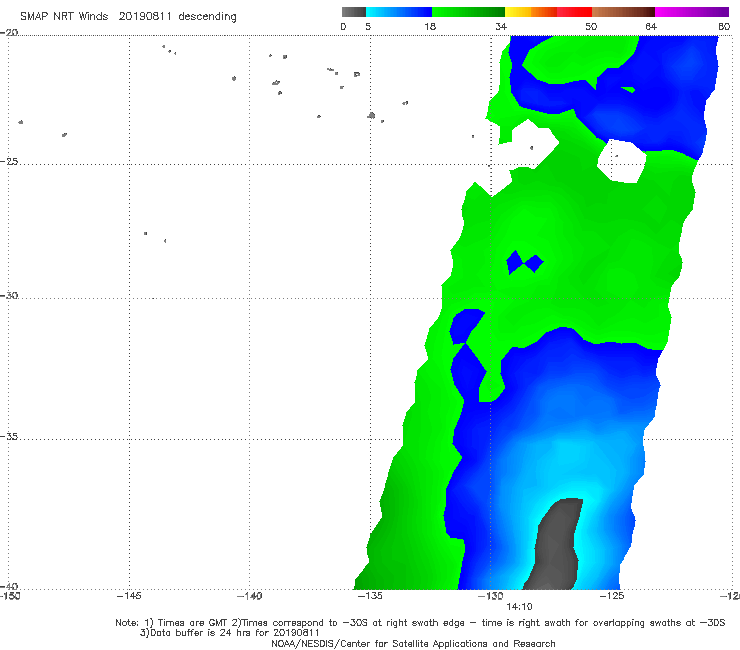Click the '-140' longitude axis label

(x=249, y=596)
